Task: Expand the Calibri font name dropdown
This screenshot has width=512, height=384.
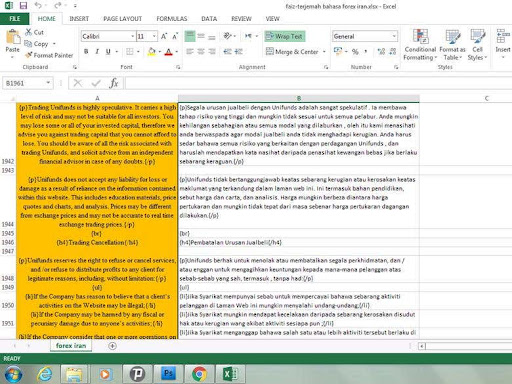Action: (132, 36)
